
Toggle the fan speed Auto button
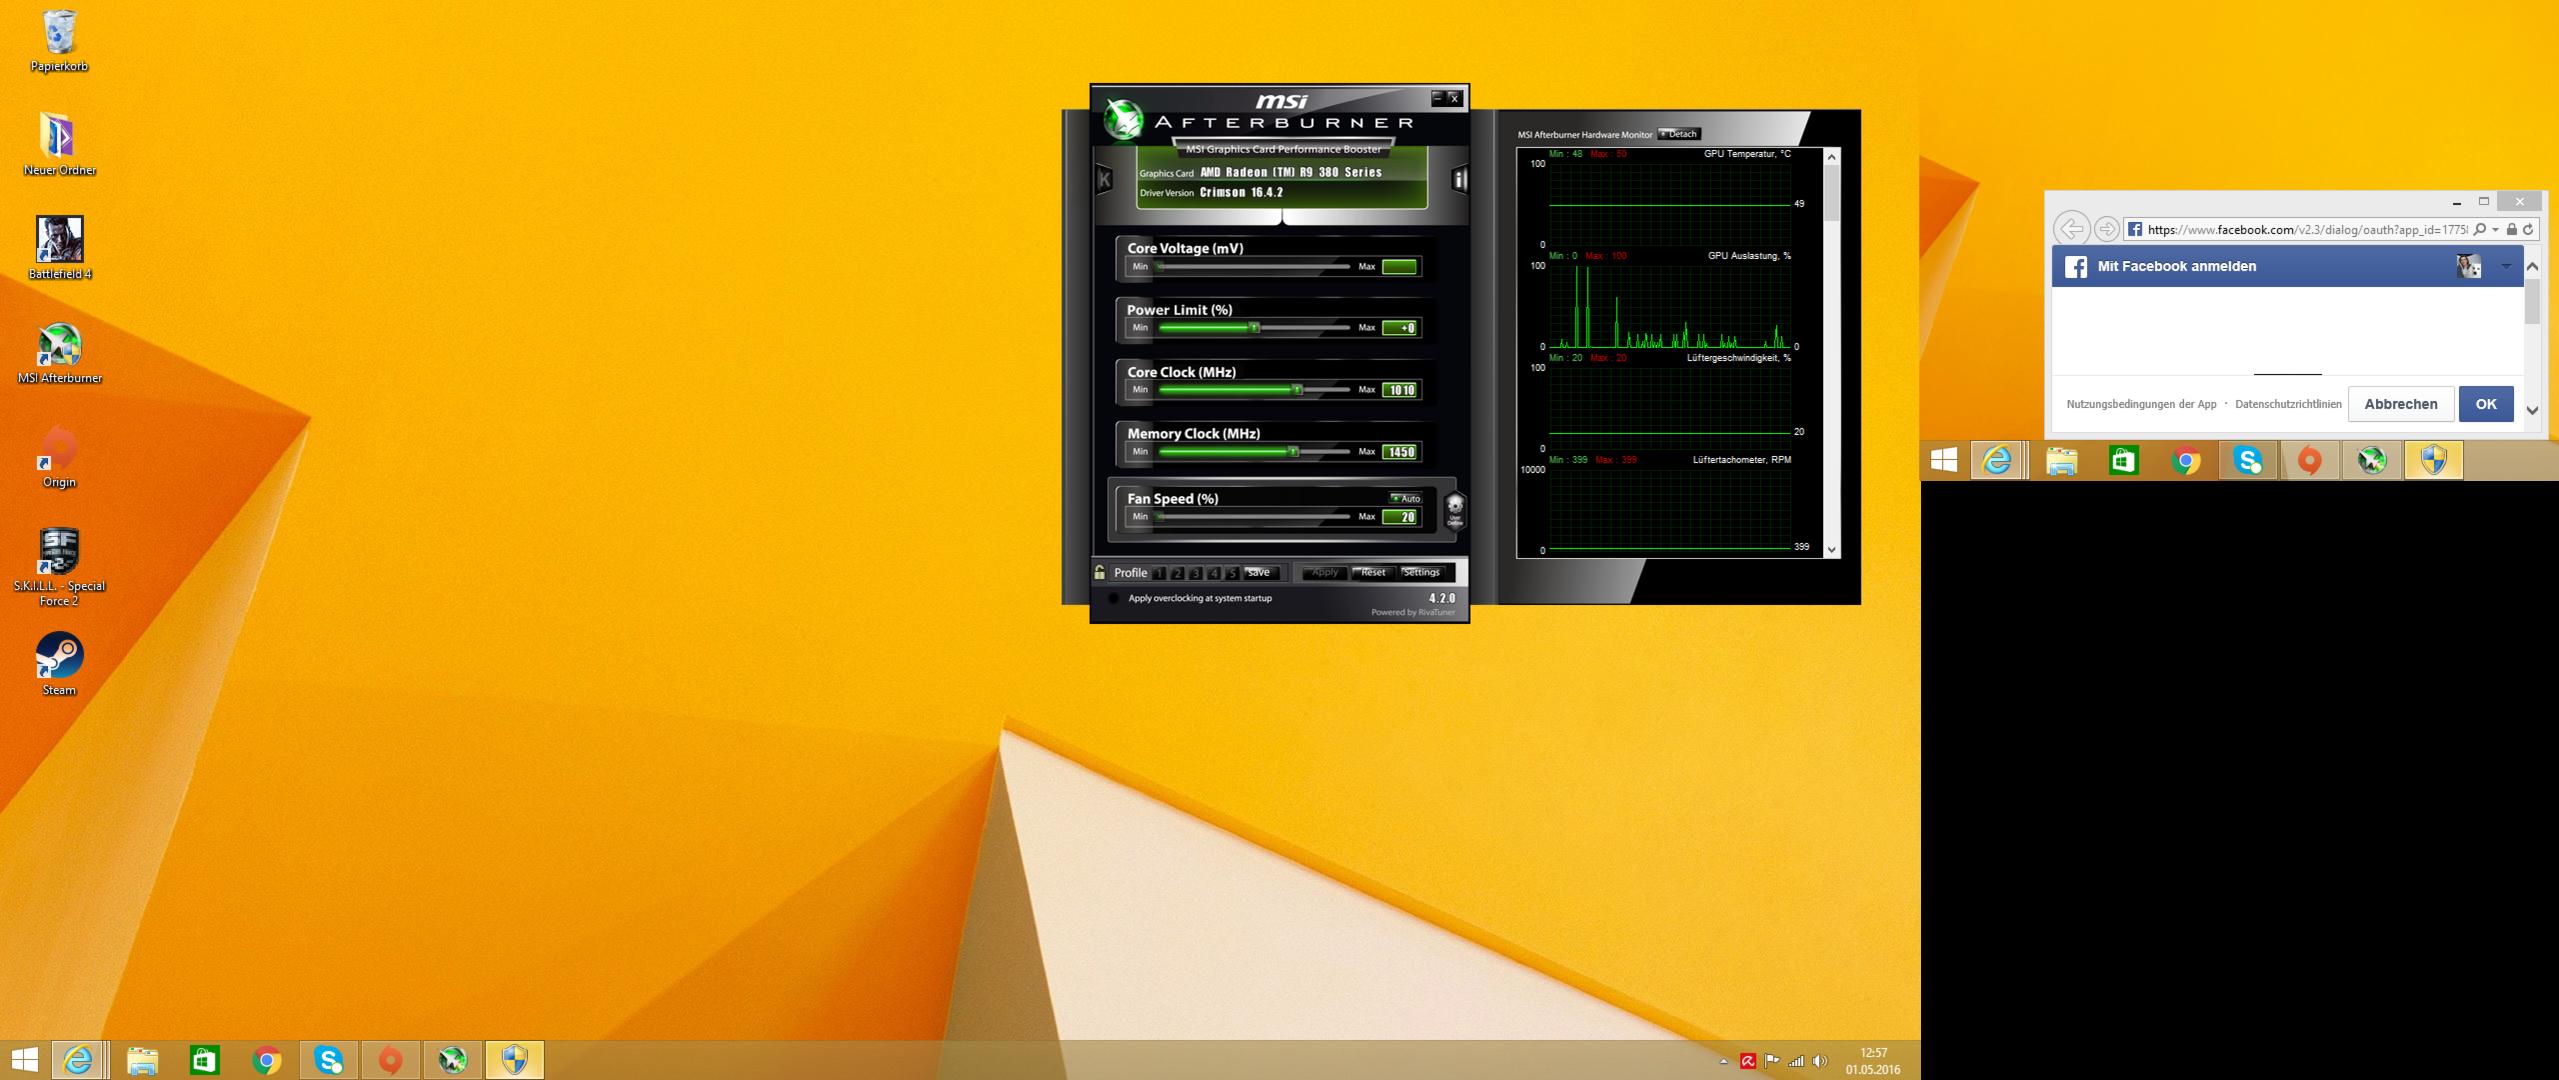1405,498
